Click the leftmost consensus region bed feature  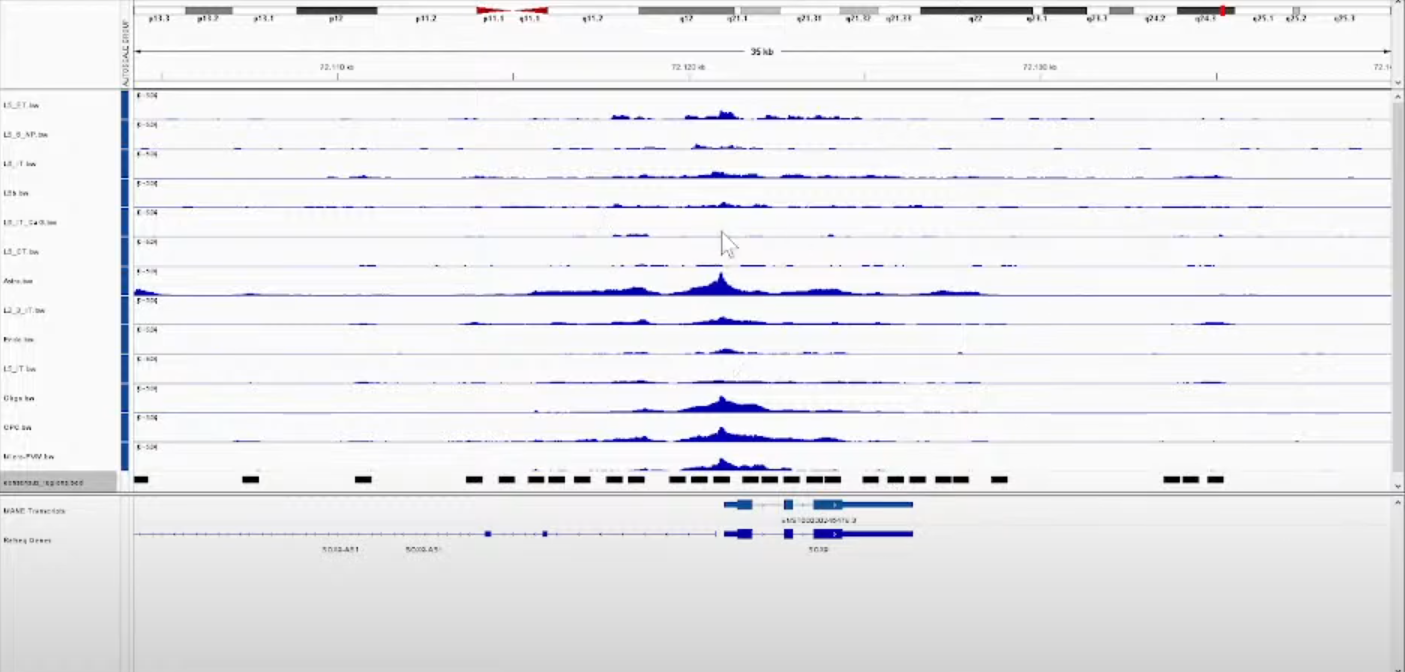point(141,480)
